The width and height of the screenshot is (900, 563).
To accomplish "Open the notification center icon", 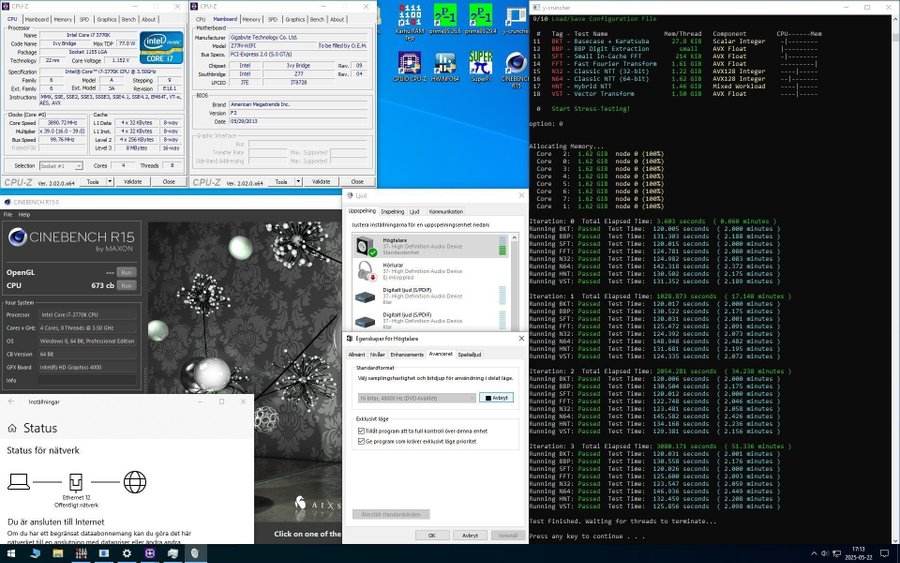I will (x=885, y=553).
